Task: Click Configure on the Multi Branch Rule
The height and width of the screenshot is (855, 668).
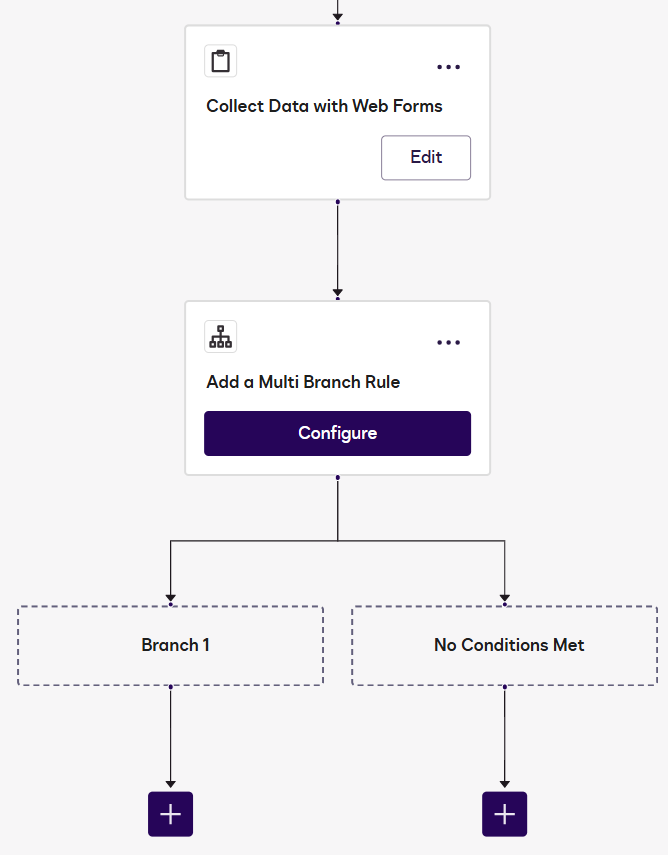Action: [337, 433]
